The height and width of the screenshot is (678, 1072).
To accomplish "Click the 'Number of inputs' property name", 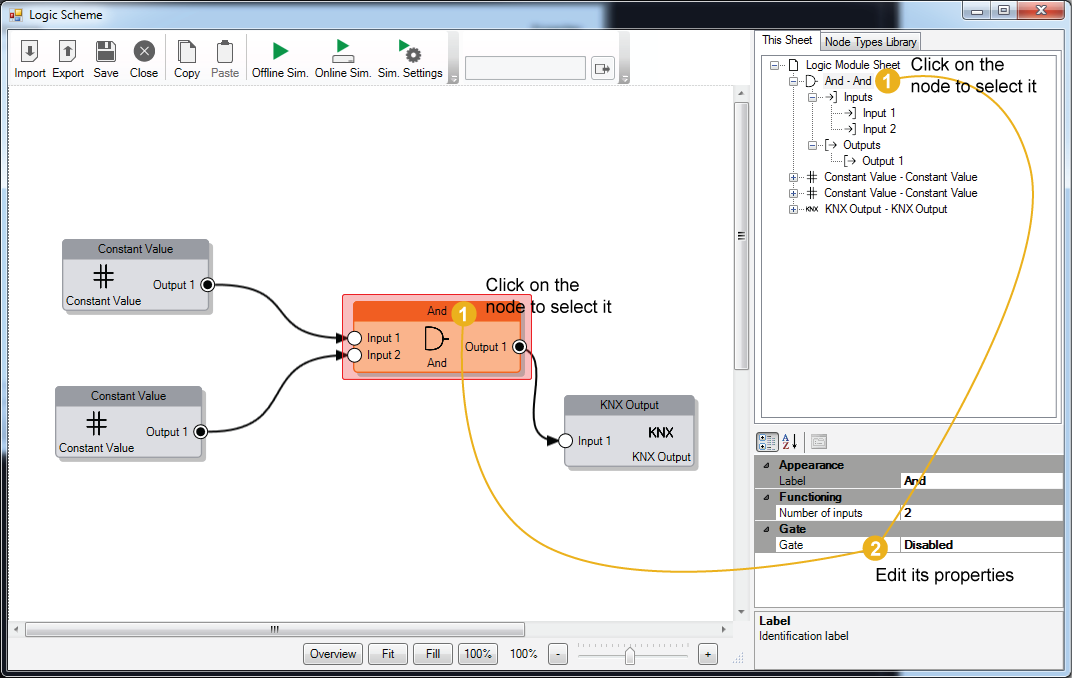I will click(x=820, y=513).
